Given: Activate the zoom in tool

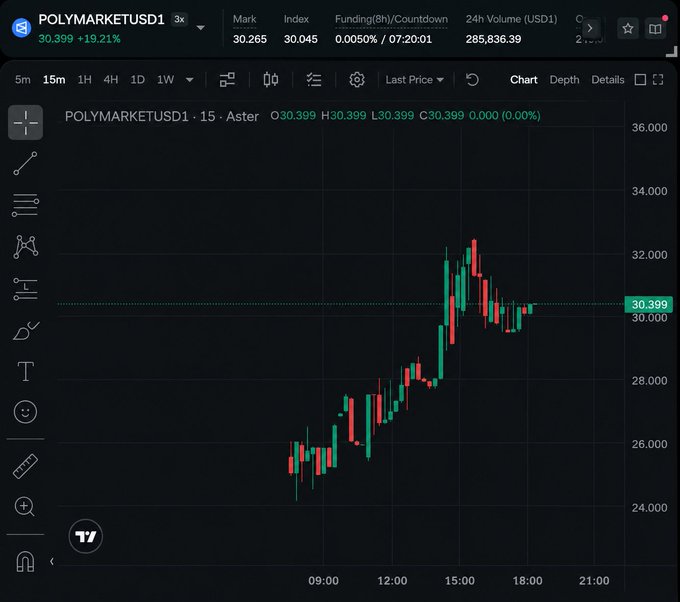Looking at the screenshot, I should [x=25, y=507].
